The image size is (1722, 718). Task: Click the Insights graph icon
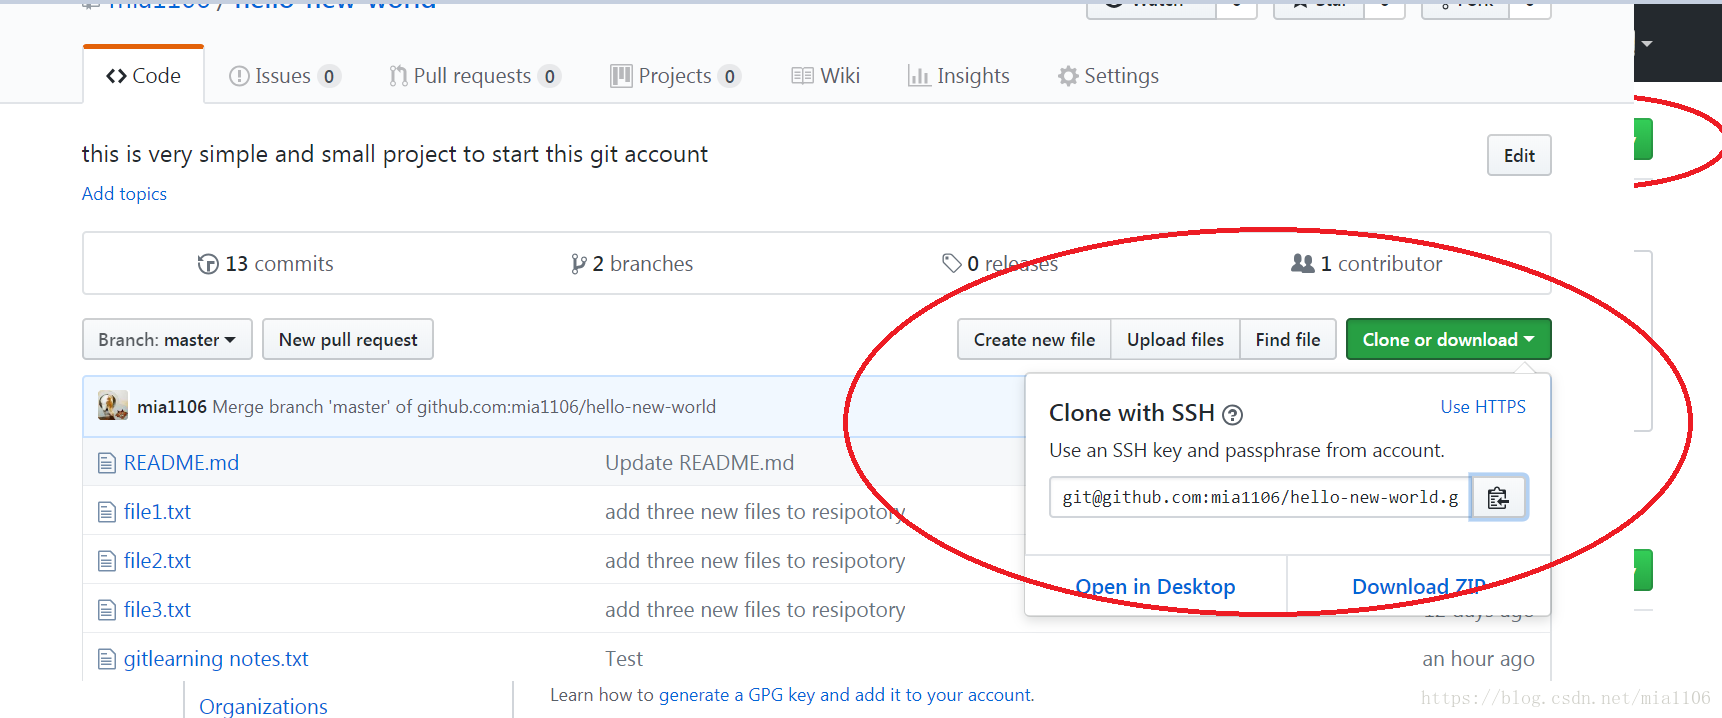[x=919, y=76]
